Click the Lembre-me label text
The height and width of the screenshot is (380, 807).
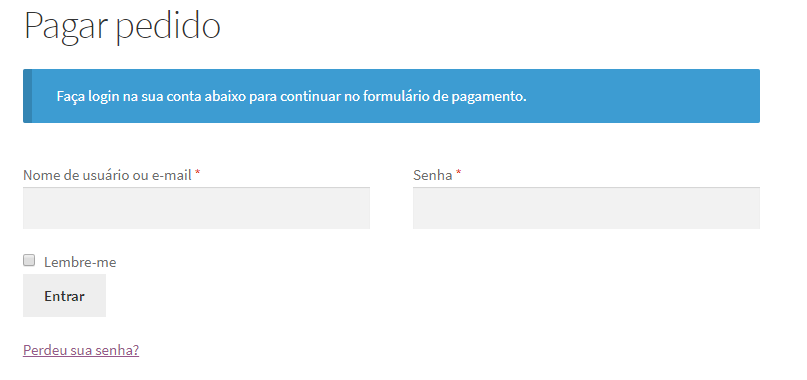coord(80,263)
